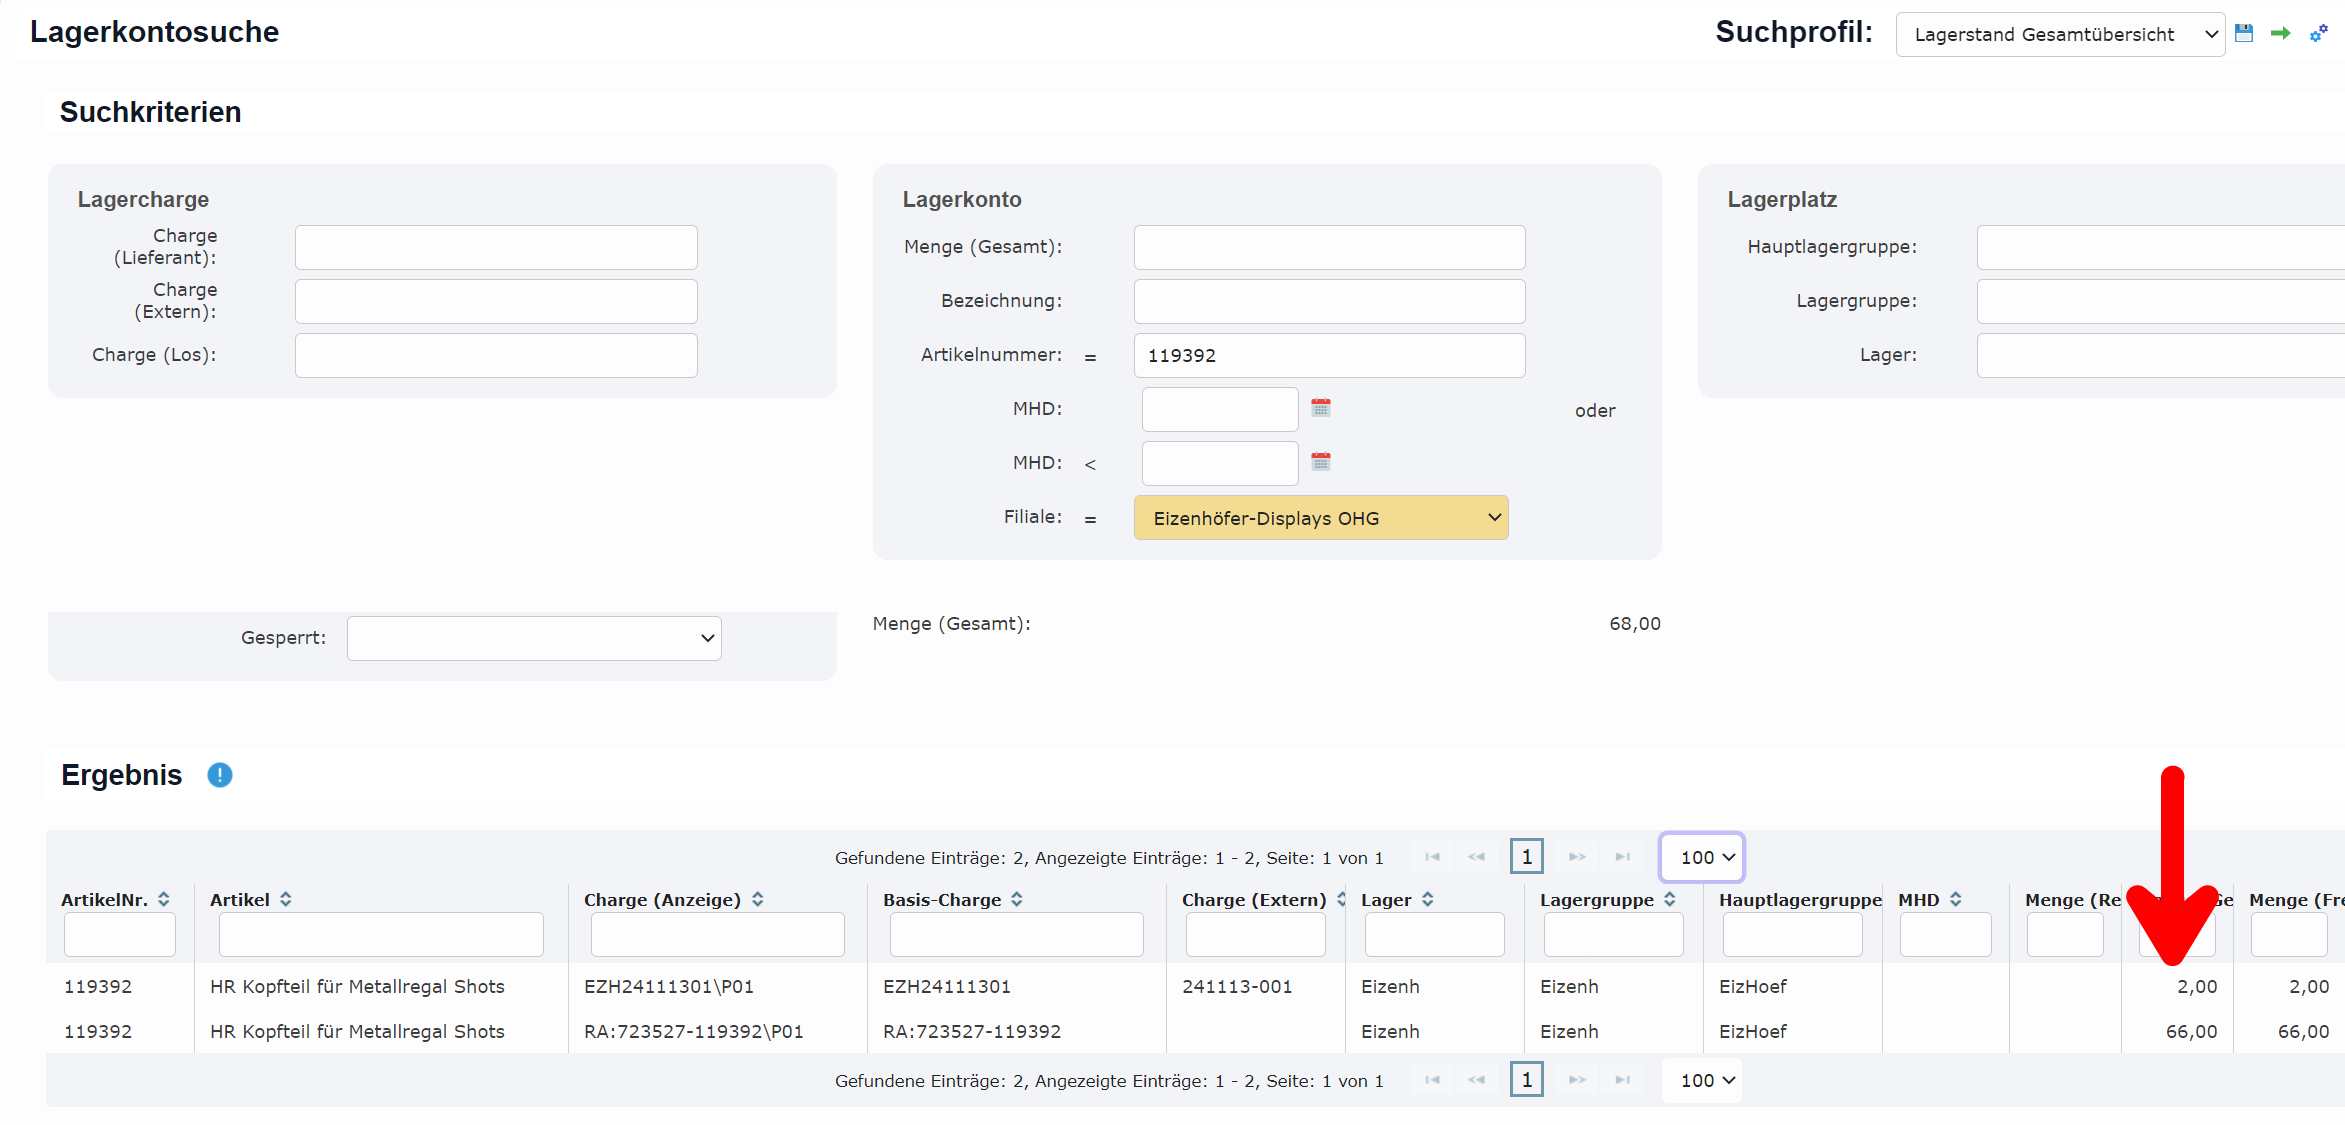Open profile settings with the blue gears icon
Screen dimensions: 2345x1125
pyautogui.click(x=2319, y=33)
